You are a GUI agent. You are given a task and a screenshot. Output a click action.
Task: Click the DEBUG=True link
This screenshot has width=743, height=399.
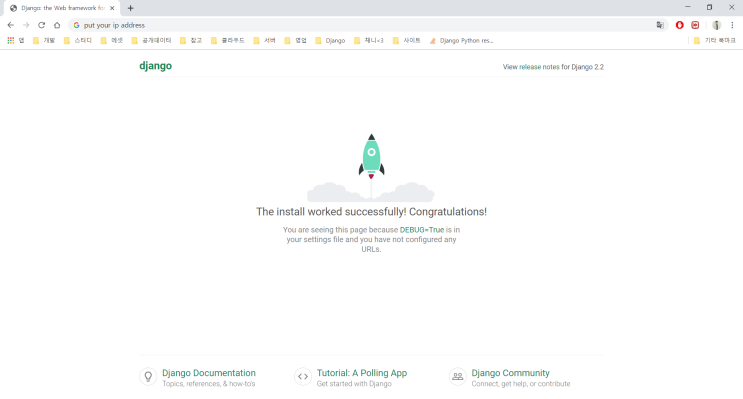(422, 230)
